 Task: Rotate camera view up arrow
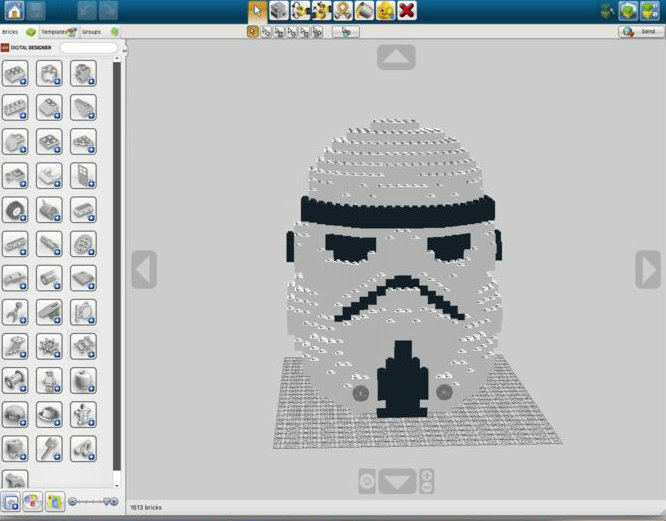tap(396, 57)
